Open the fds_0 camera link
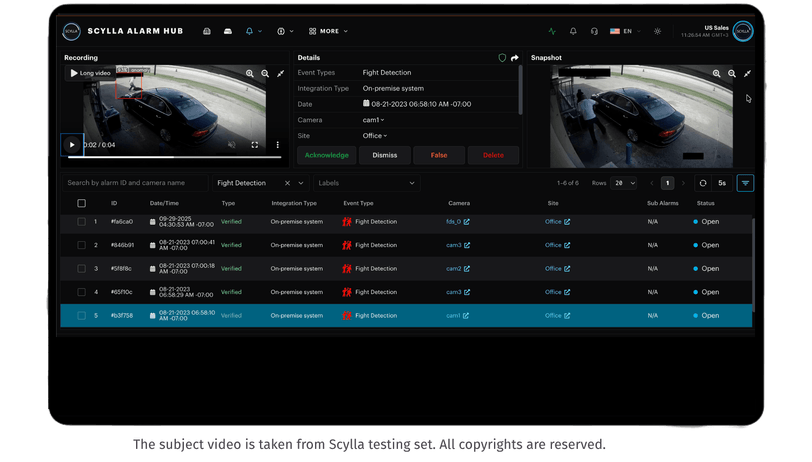The width and height of the screenshot is (812, 462). (x=458, y=222)
